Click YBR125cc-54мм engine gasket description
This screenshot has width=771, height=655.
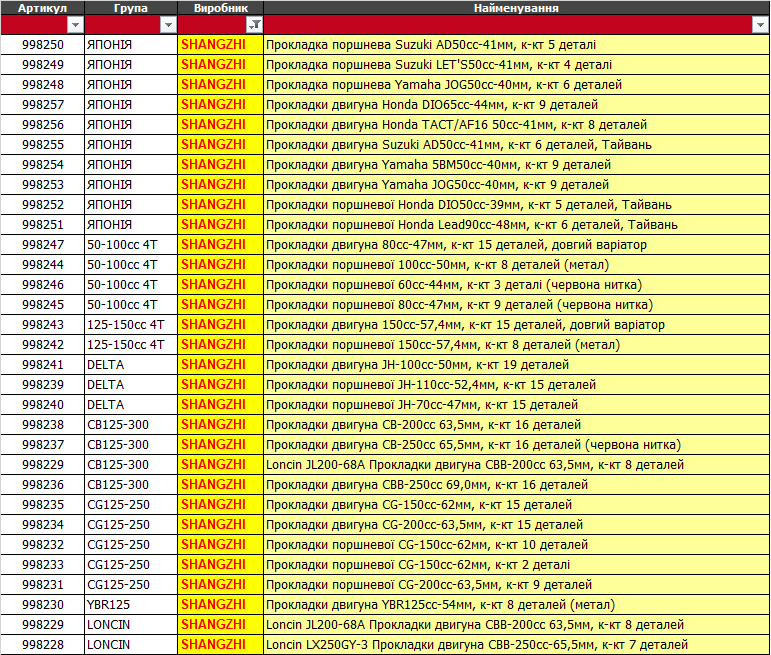[516, 605]
